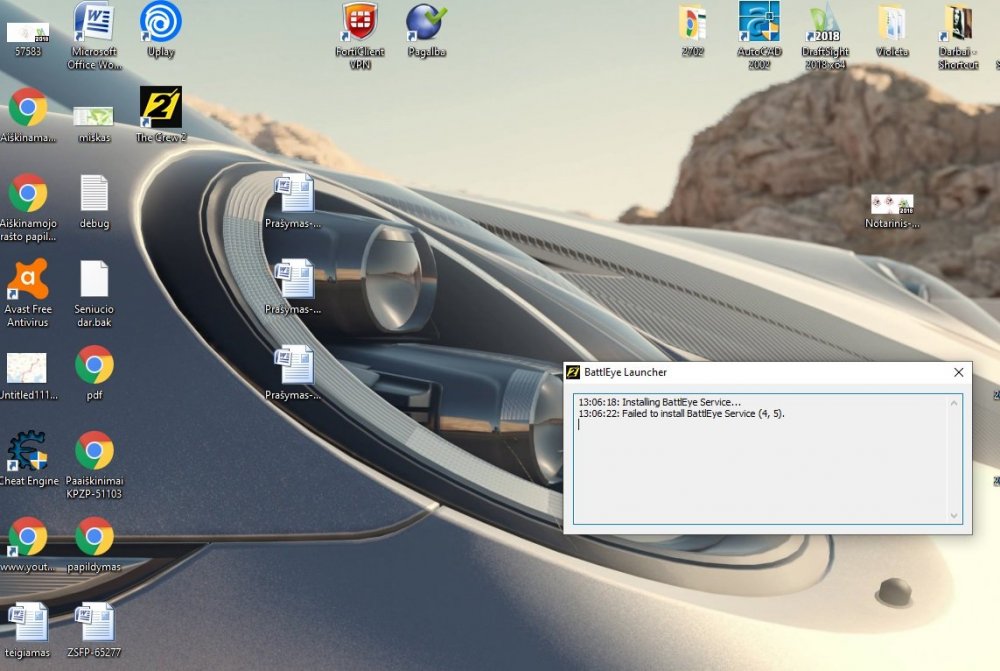Select the Darbai shortcut icon
This screenshot has width=1000, height=671.
tap(958, 22)
